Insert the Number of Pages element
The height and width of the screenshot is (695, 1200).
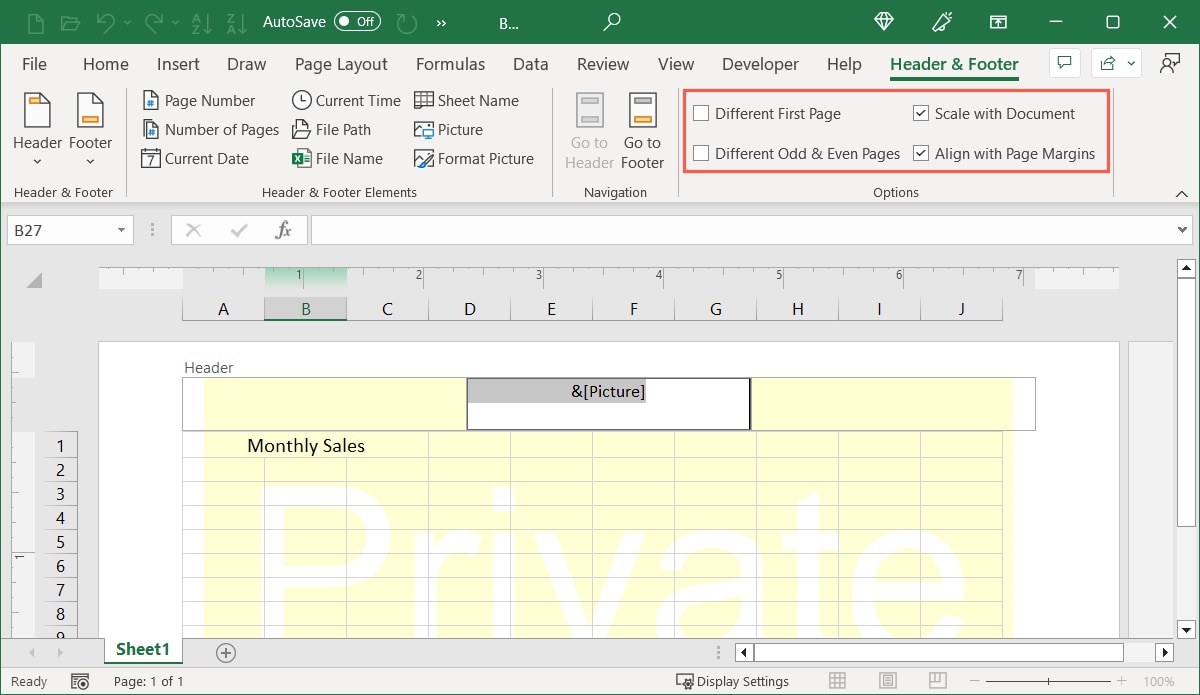click(x=210, y=129)
